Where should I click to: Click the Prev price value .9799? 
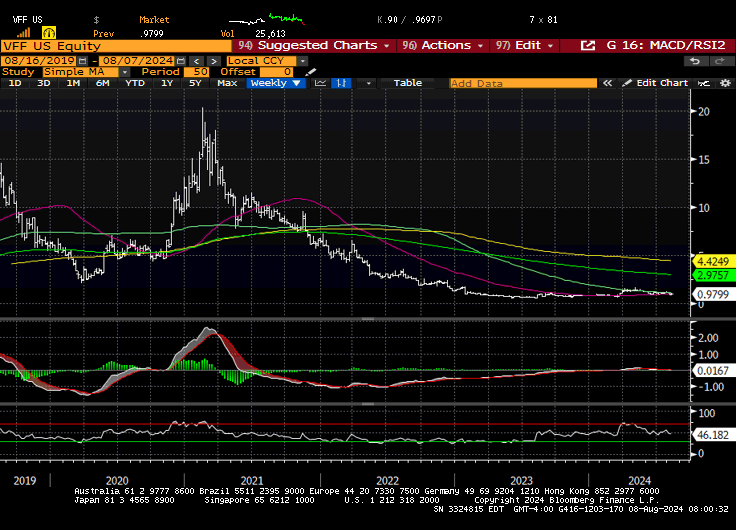coord(152,34)
